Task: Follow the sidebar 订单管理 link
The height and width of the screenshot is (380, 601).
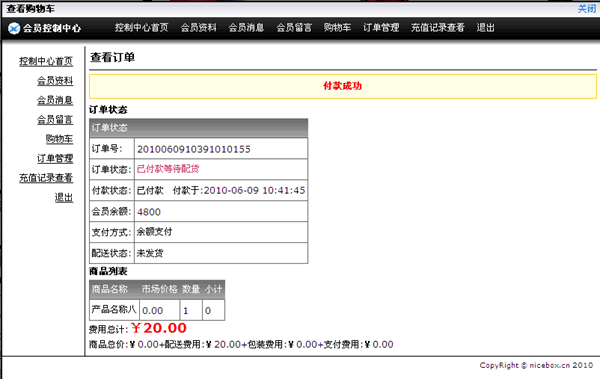Action: point(55,159)
